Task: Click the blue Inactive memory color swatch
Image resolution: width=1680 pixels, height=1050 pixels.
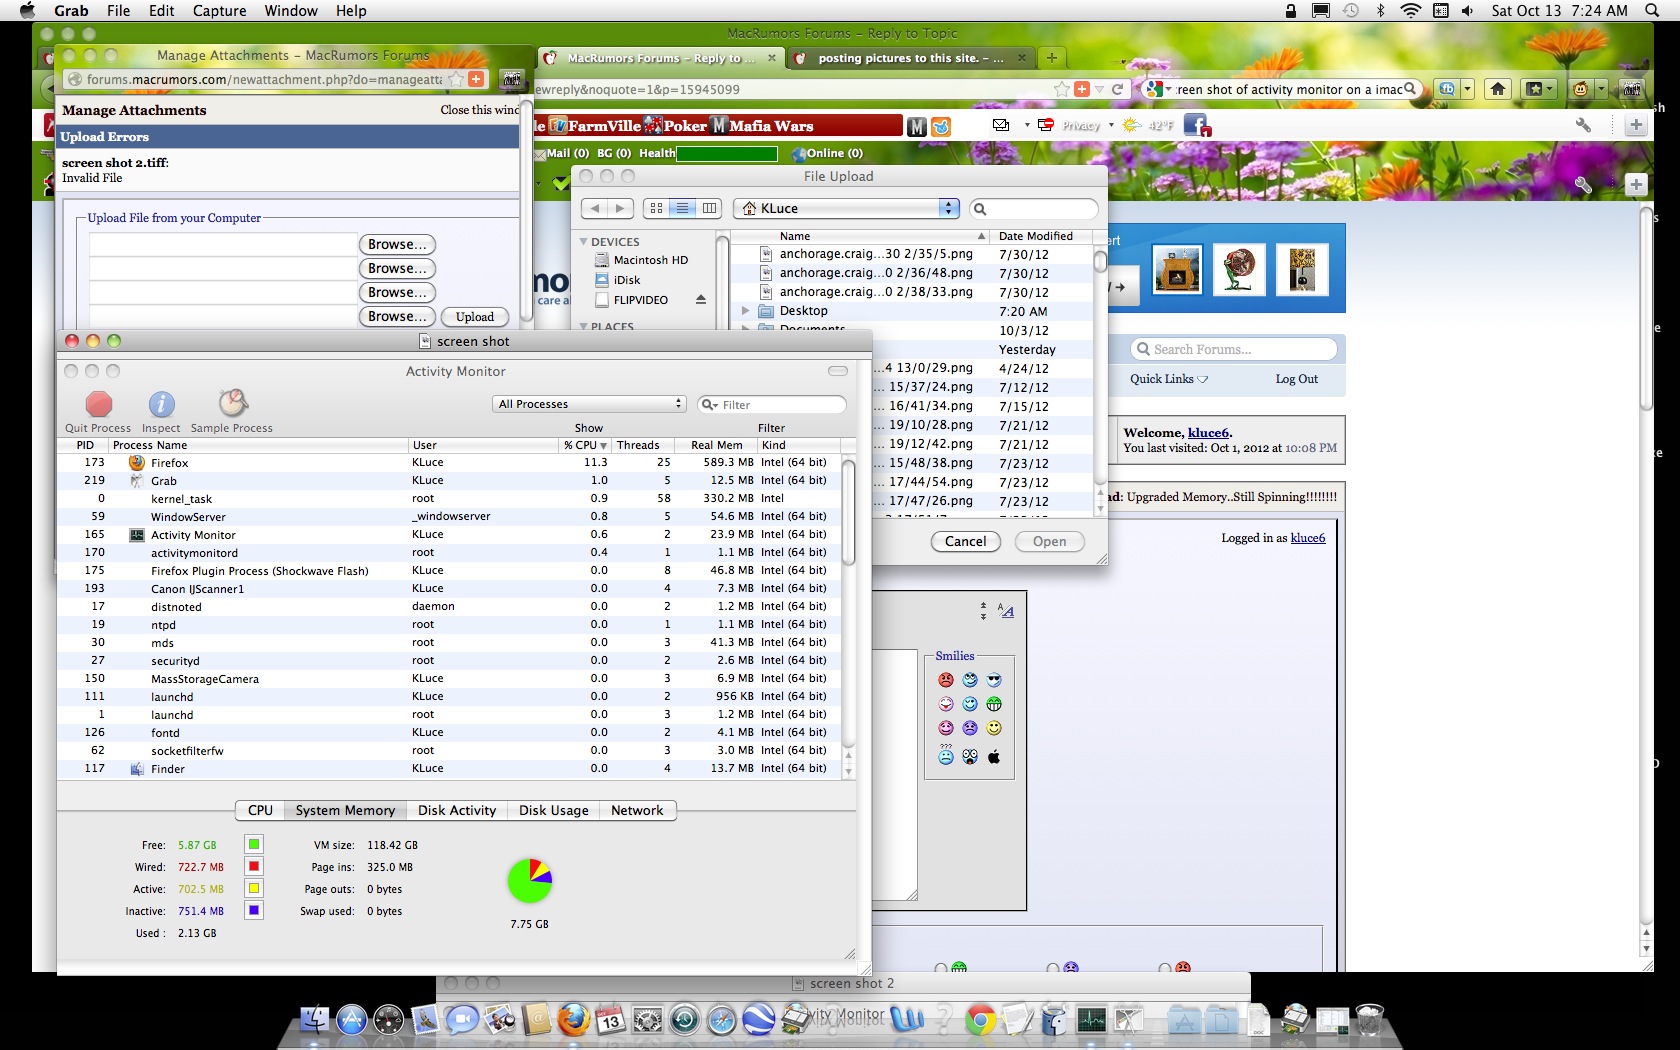Action: pos(254,911)
